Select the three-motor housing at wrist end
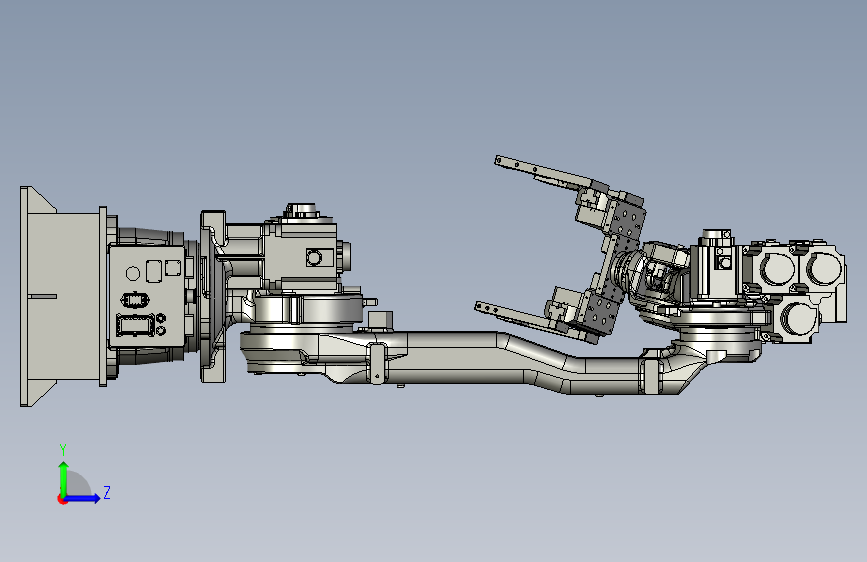867x562 pixels. pos(795,290)
